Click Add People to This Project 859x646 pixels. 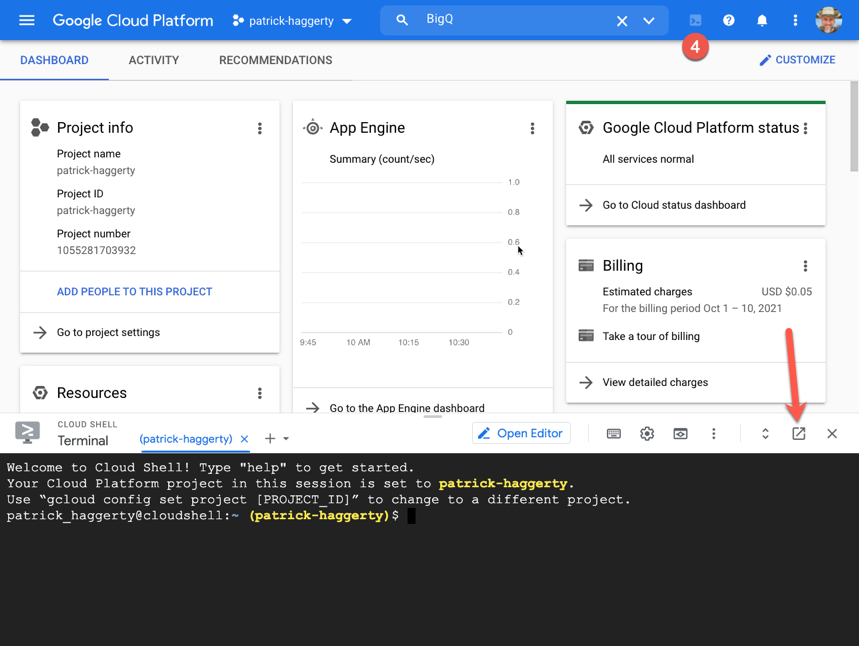pyautogui.click(x=134, y=292)
